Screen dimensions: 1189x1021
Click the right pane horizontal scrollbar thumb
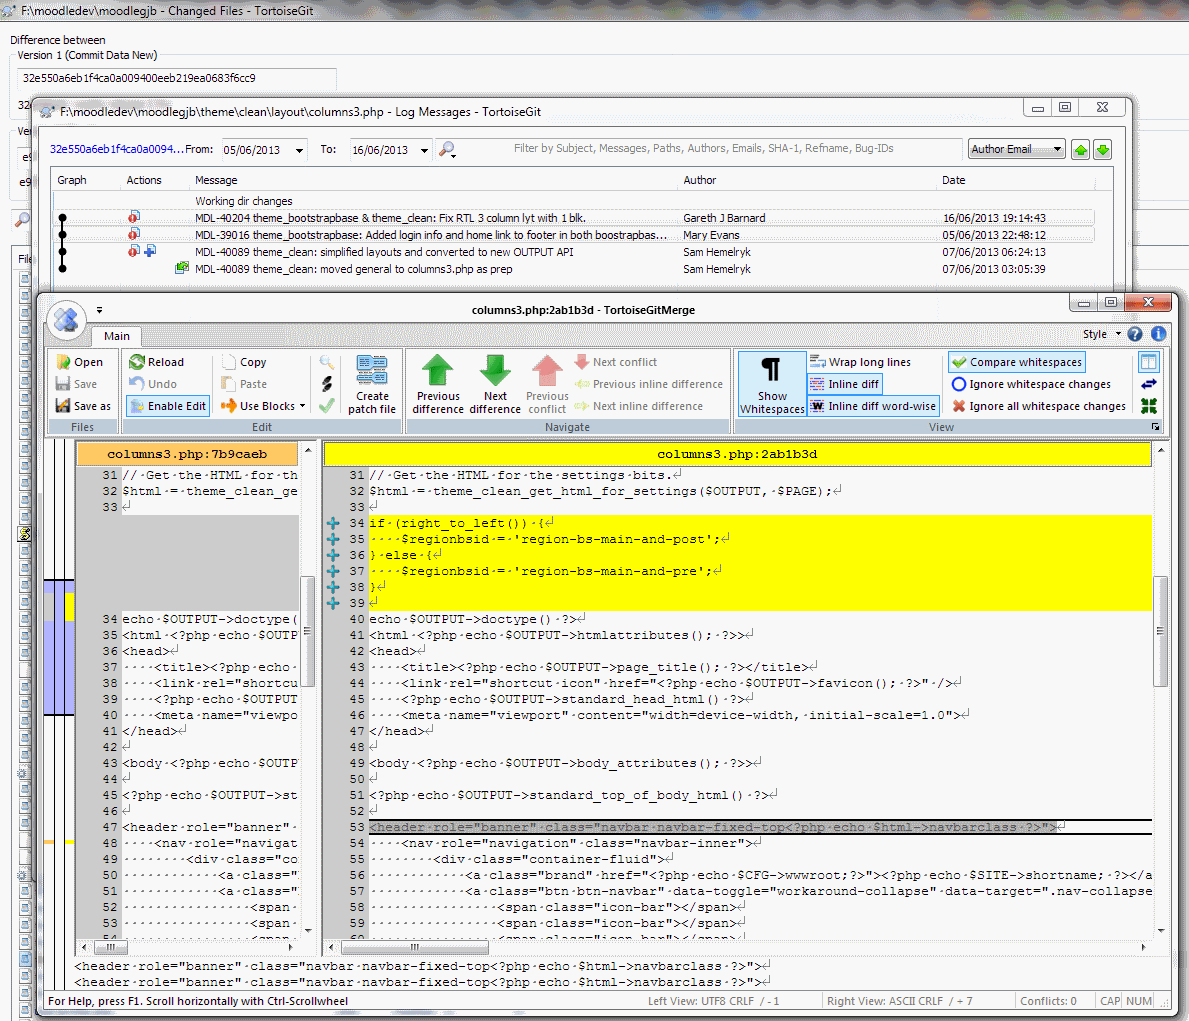pos(415,947)
